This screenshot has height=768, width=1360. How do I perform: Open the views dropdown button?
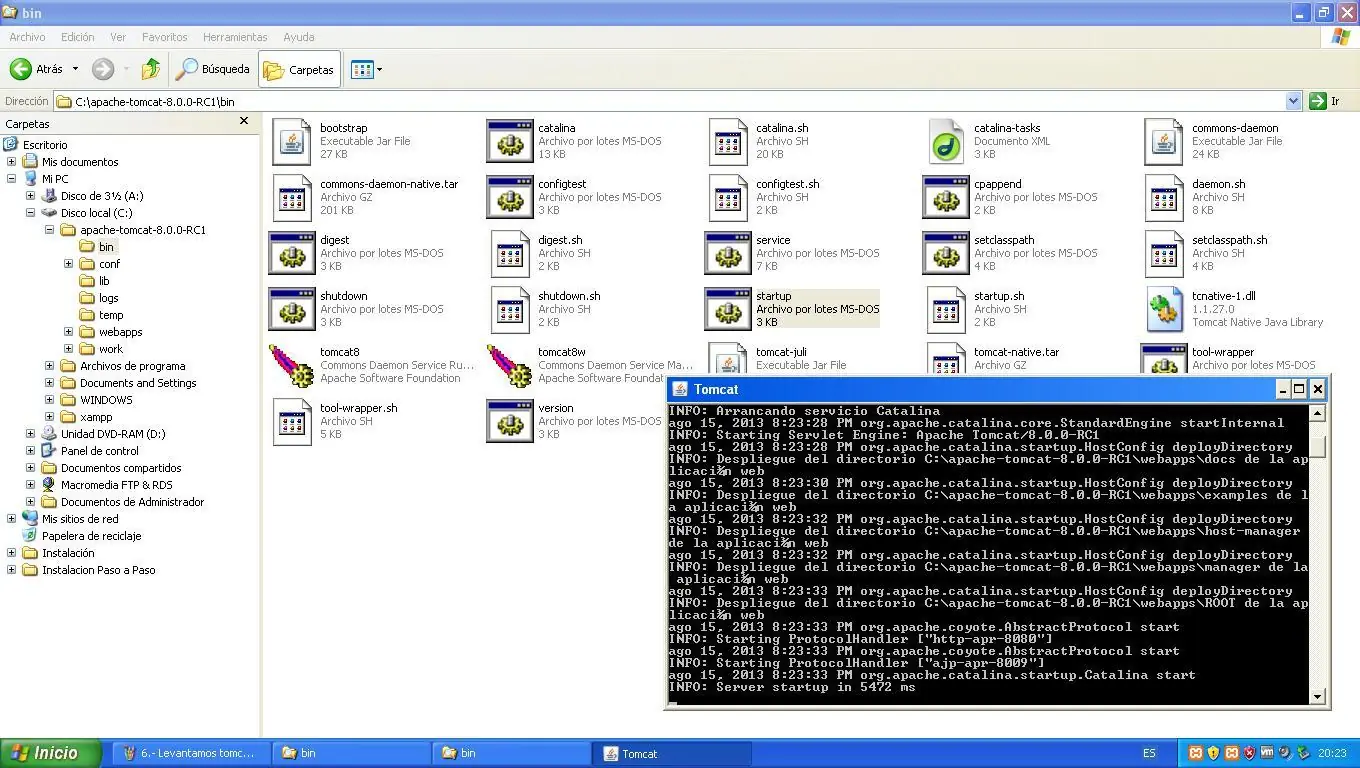[x=366, y=69]
